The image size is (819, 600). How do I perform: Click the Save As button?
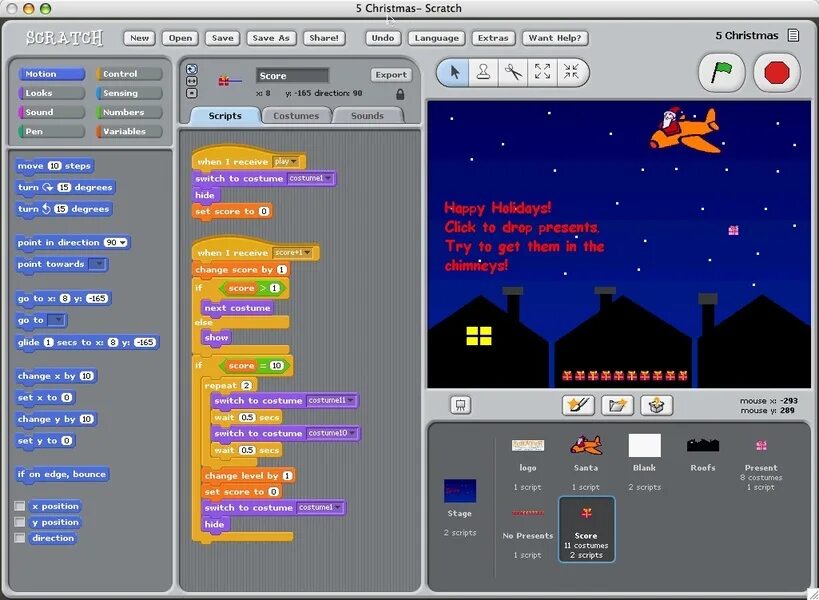point(271,38)
